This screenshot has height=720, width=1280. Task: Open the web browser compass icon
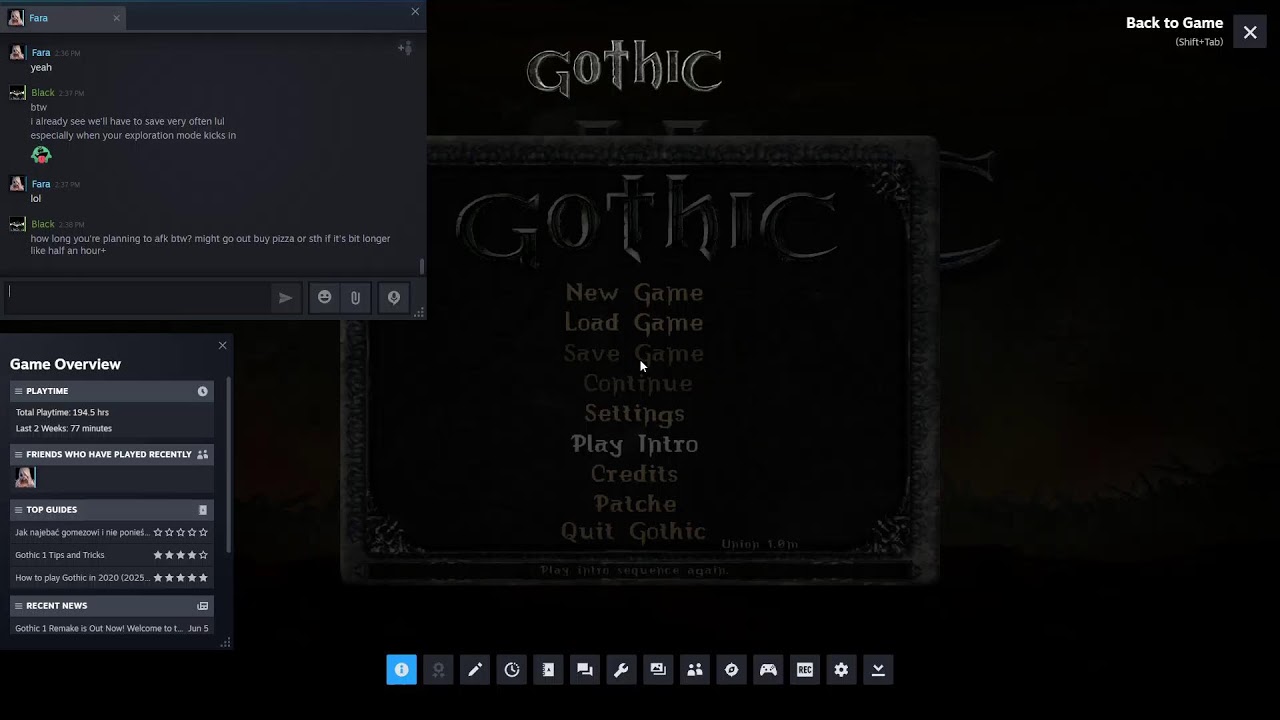coord(731,670)
